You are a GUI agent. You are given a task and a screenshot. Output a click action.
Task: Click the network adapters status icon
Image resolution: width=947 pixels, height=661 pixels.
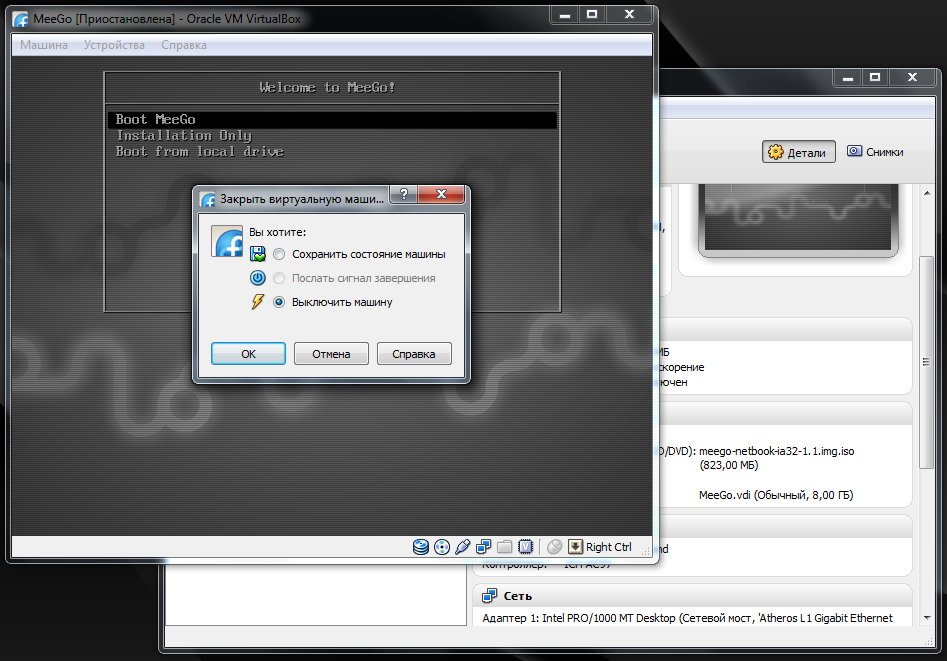pos(484,547)
